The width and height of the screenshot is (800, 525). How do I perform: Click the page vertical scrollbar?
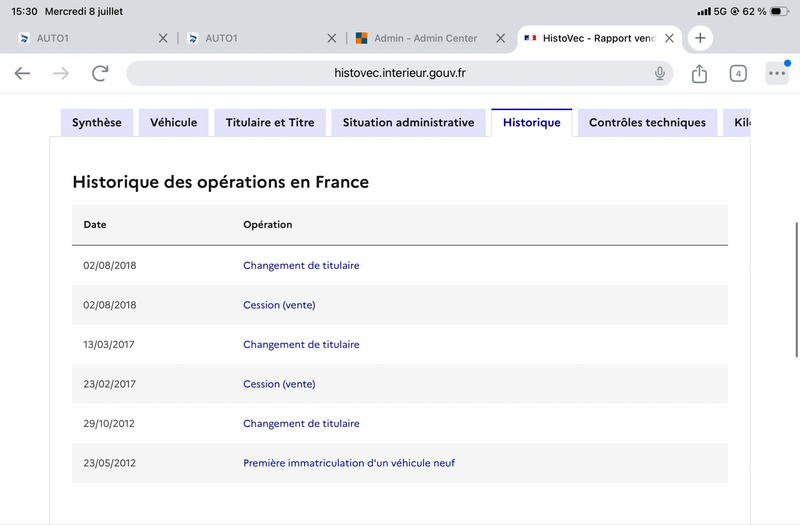pos(796,290)
